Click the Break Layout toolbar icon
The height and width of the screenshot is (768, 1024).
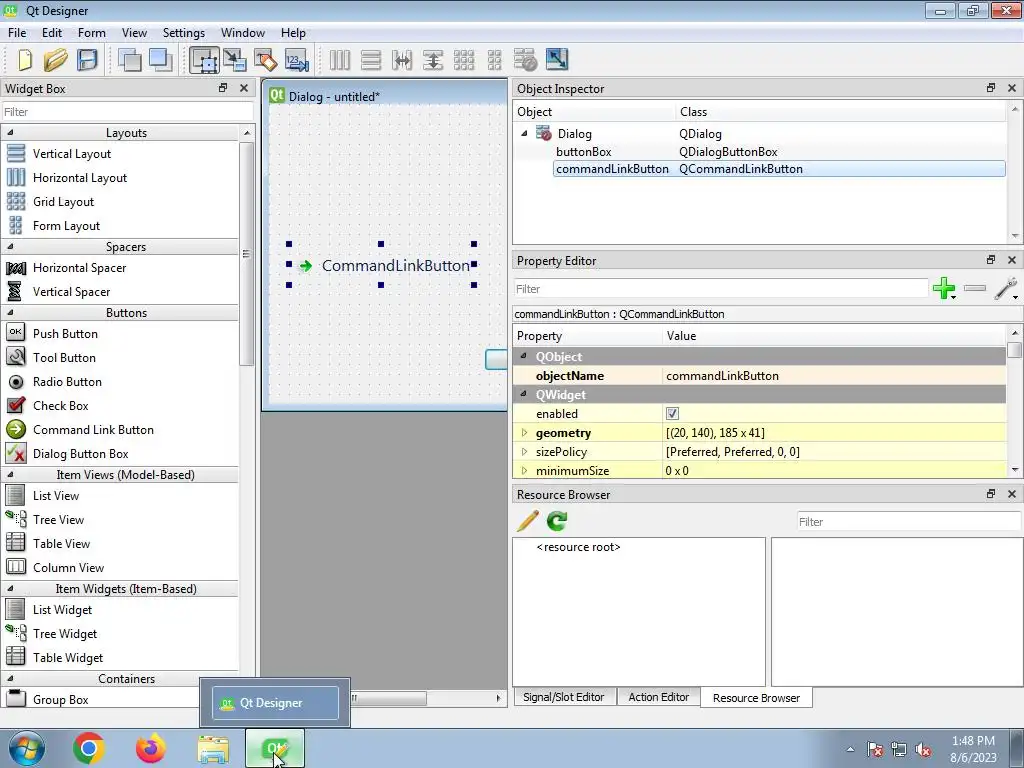coord(525,60)
